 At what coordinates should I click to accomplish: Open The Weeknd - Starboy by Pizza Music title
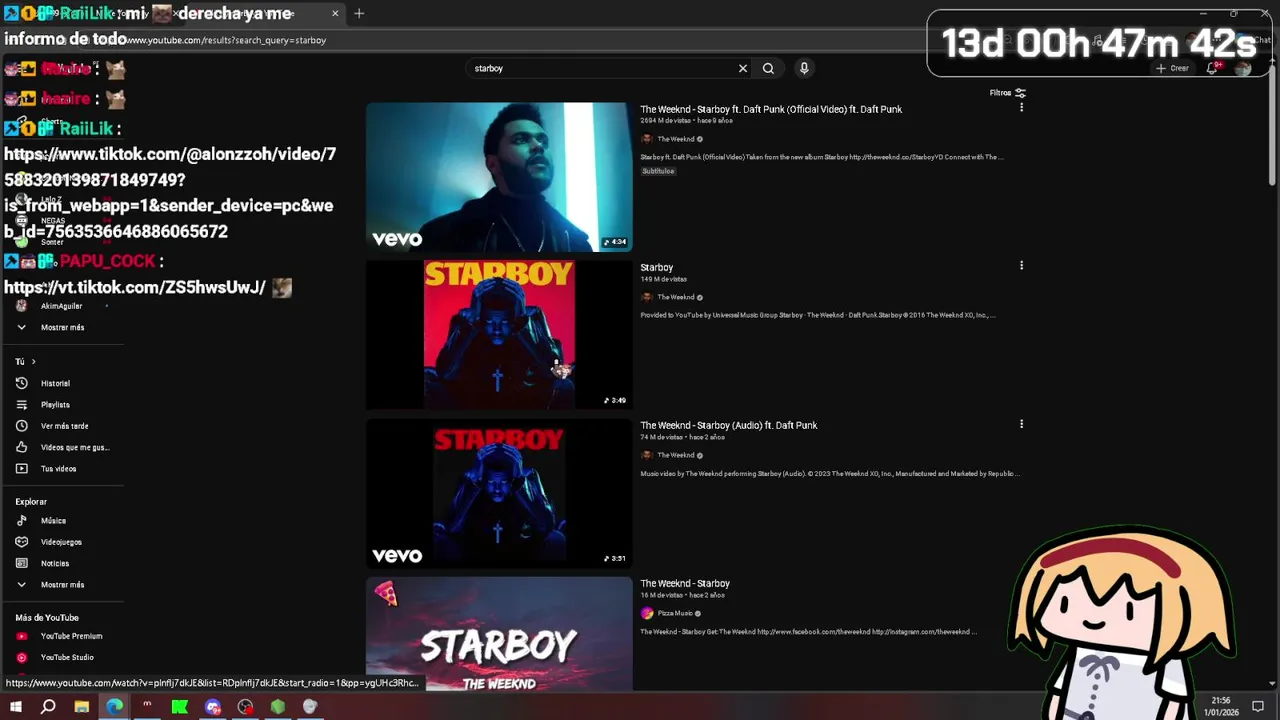[x=685, y=583]
